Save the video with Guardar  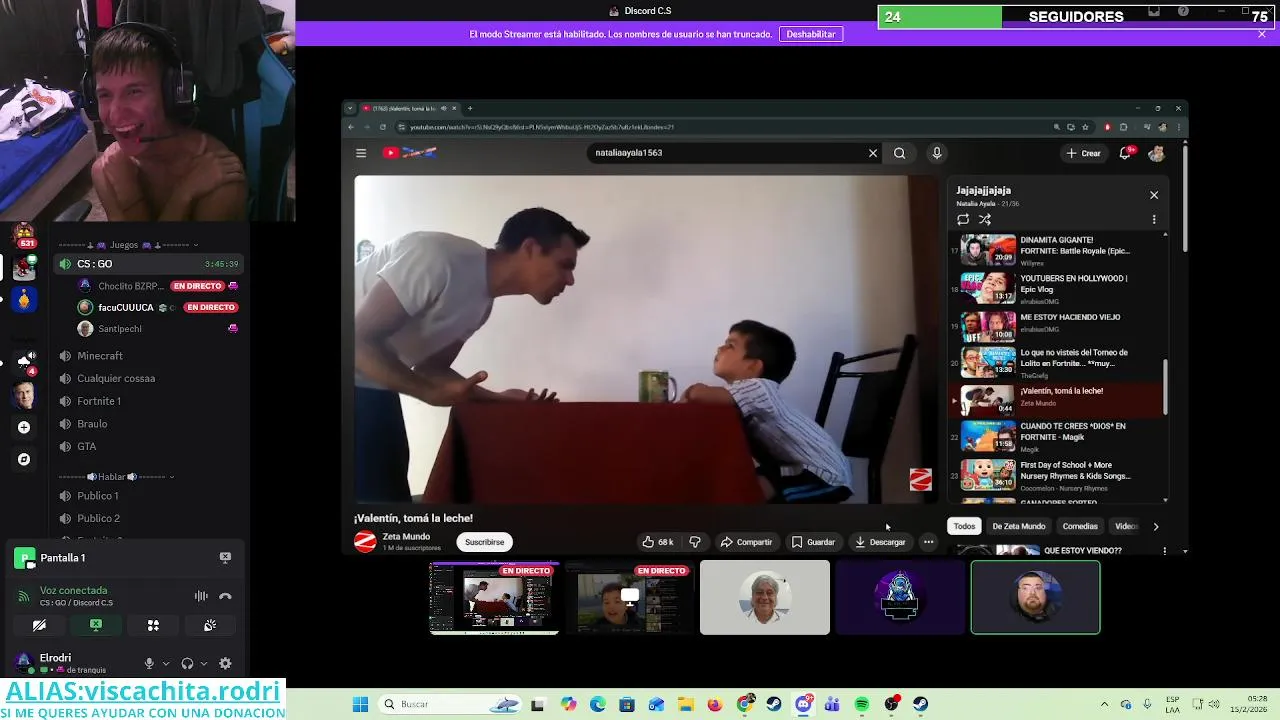pyautogui.click(x=813, y=542)
